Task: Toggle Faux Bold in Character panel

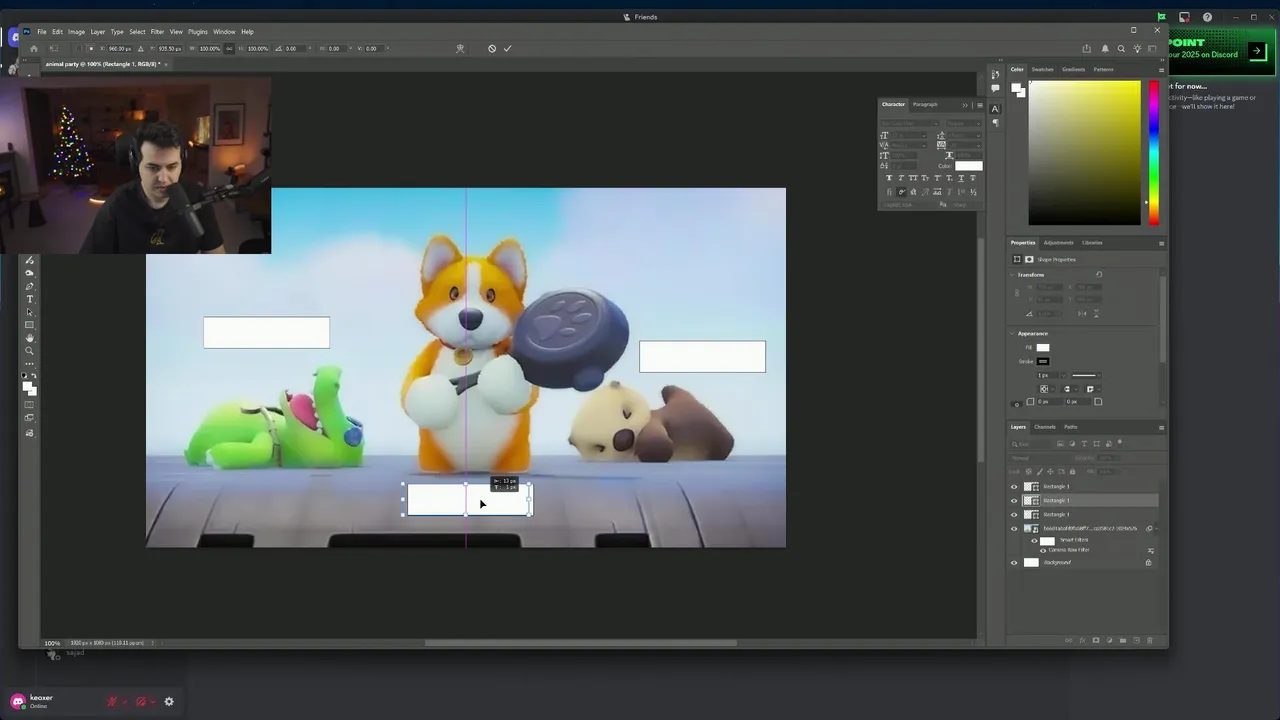Action: tap(889, 178)
